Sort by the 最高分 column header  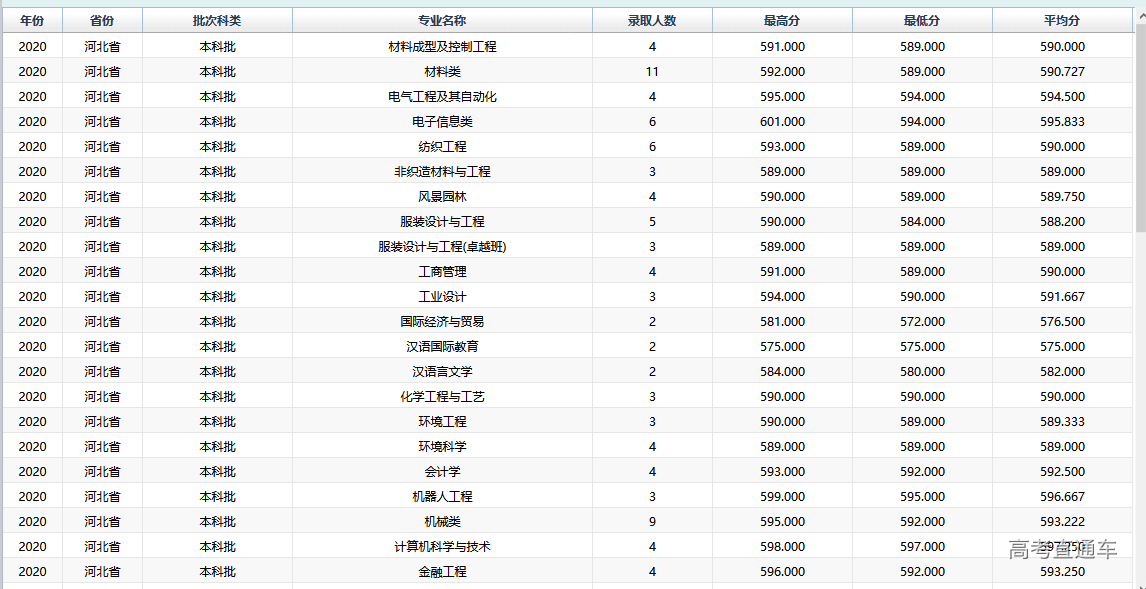(782, 21)
